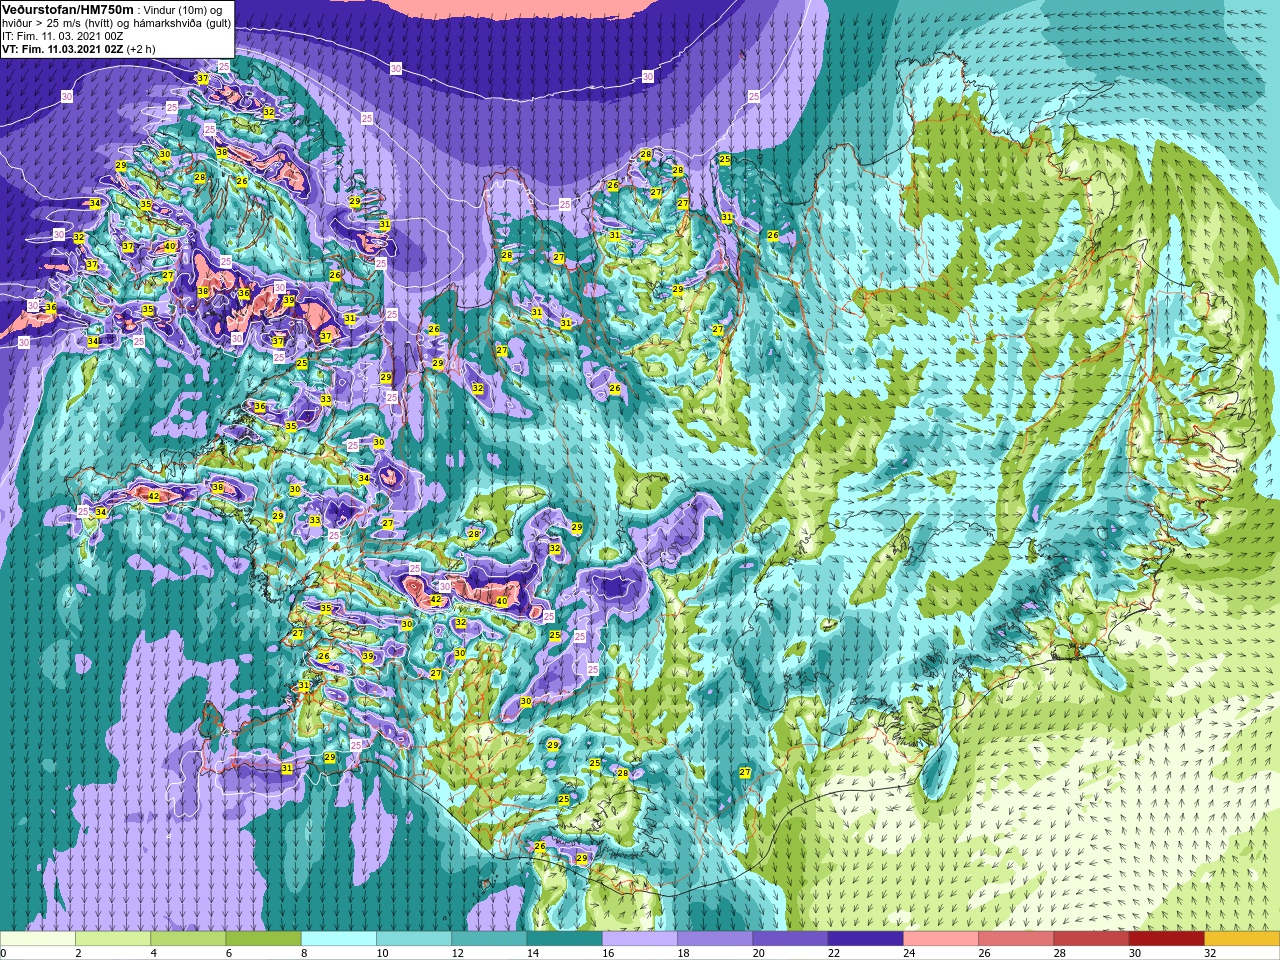Select the light green 2–4 legend swatch

click(x=113, y=939)
